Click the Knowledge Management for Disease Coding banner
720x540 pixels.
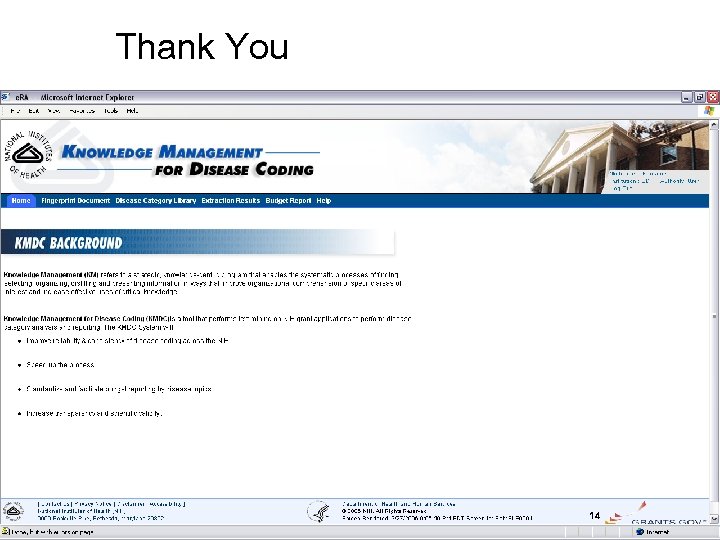click(188, 161)
